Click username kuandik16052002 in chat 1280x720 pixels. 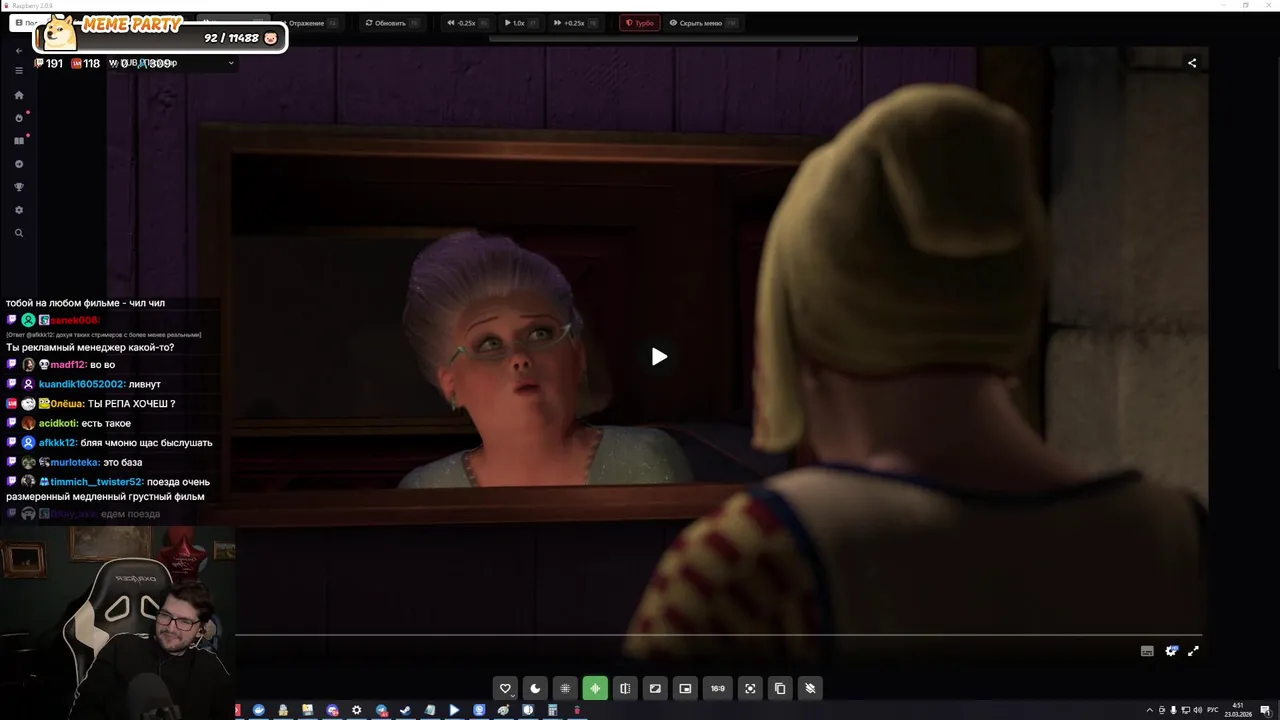82,384
